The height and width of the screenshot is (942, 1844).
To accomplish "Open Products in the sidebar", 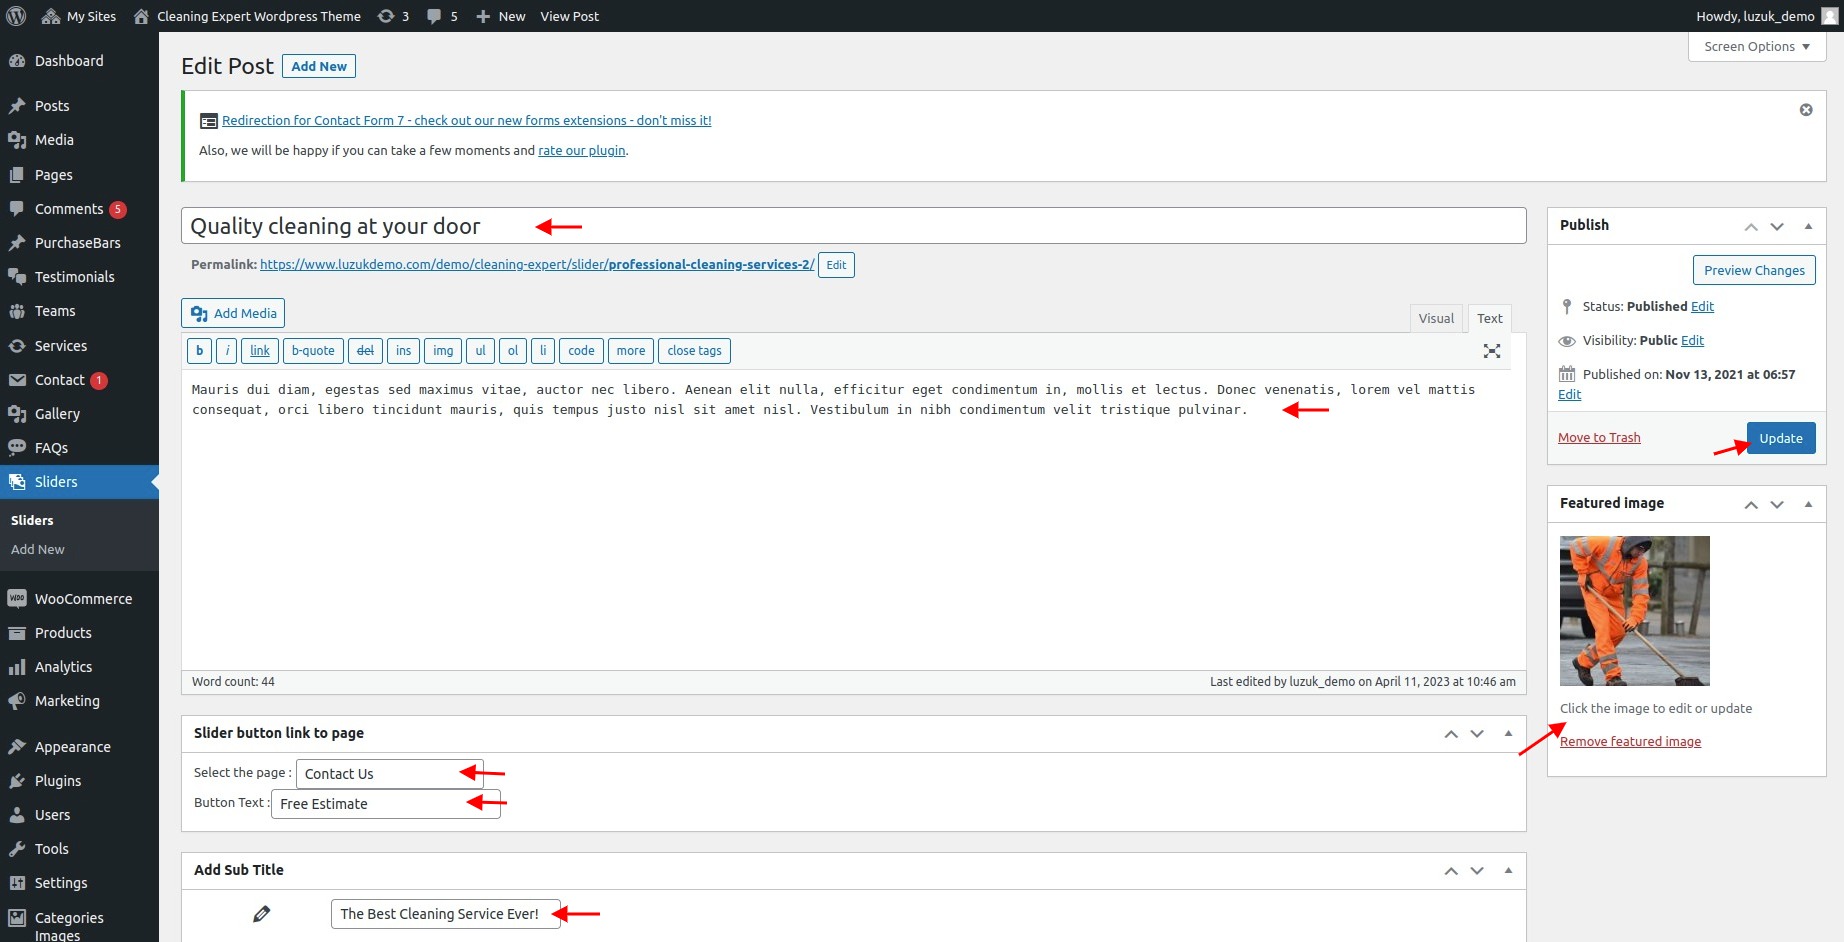I will tap(79, 633).
